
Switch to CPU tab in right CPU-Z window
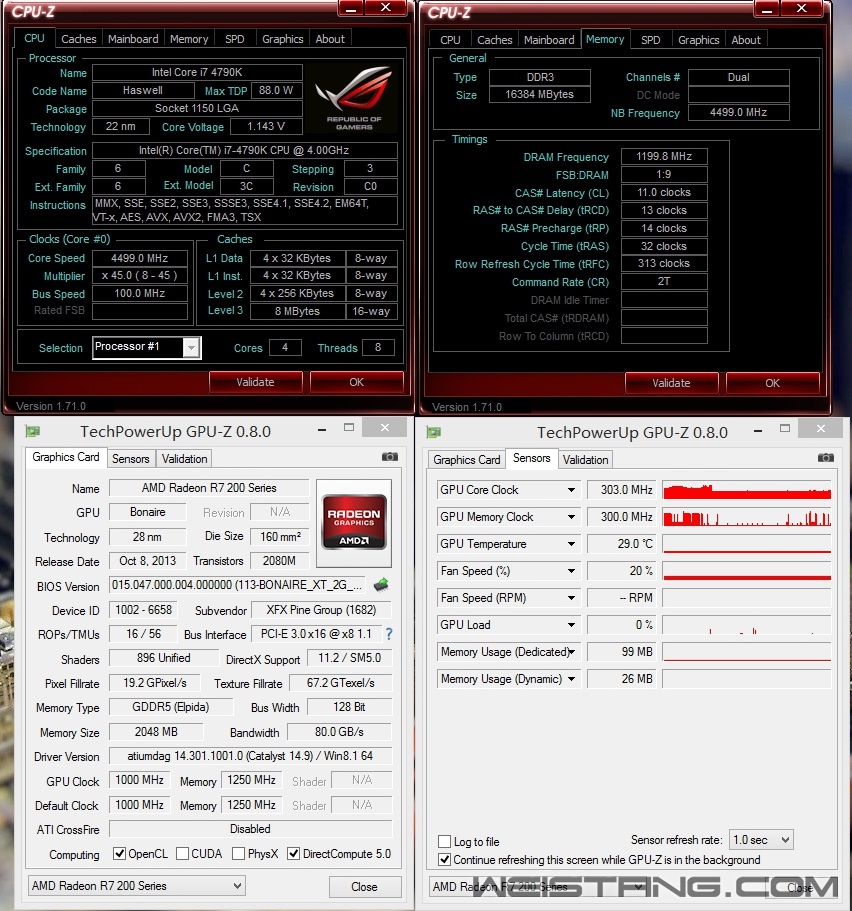(450, 40)
